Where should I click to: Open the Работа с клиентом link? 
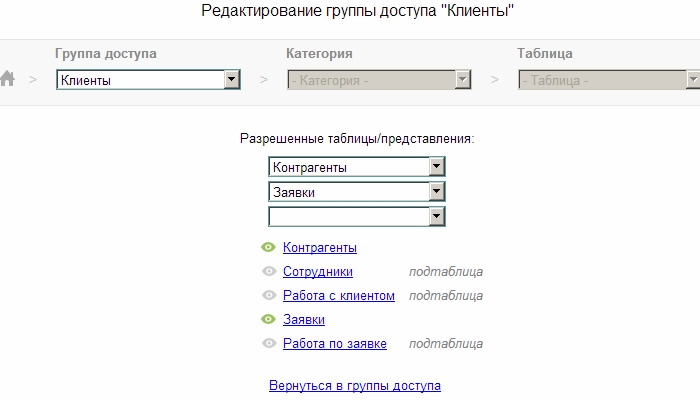(339, 295)
